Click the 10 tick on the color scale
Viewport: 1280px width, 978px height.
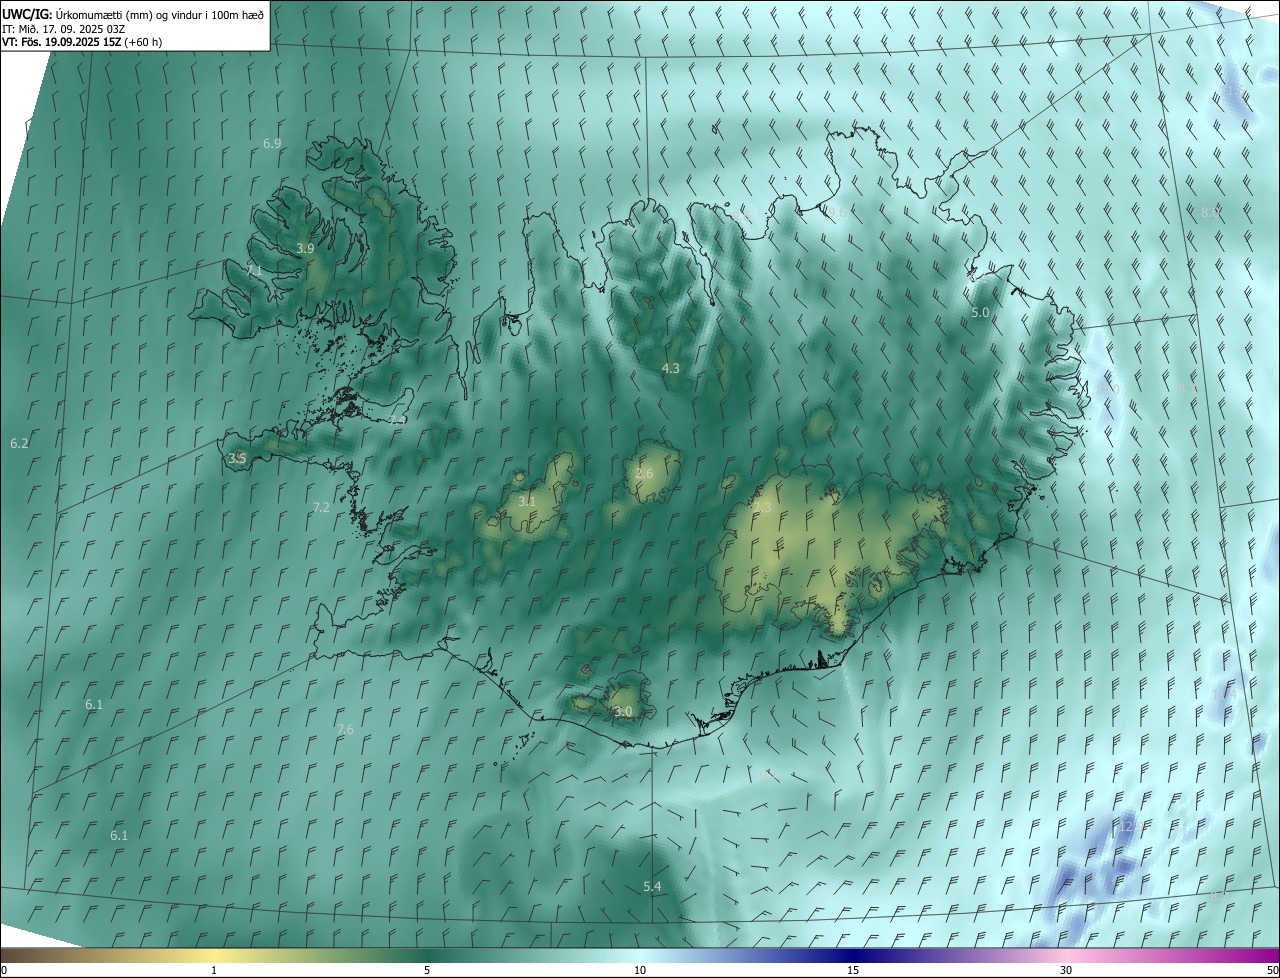(x=640, y=971)
